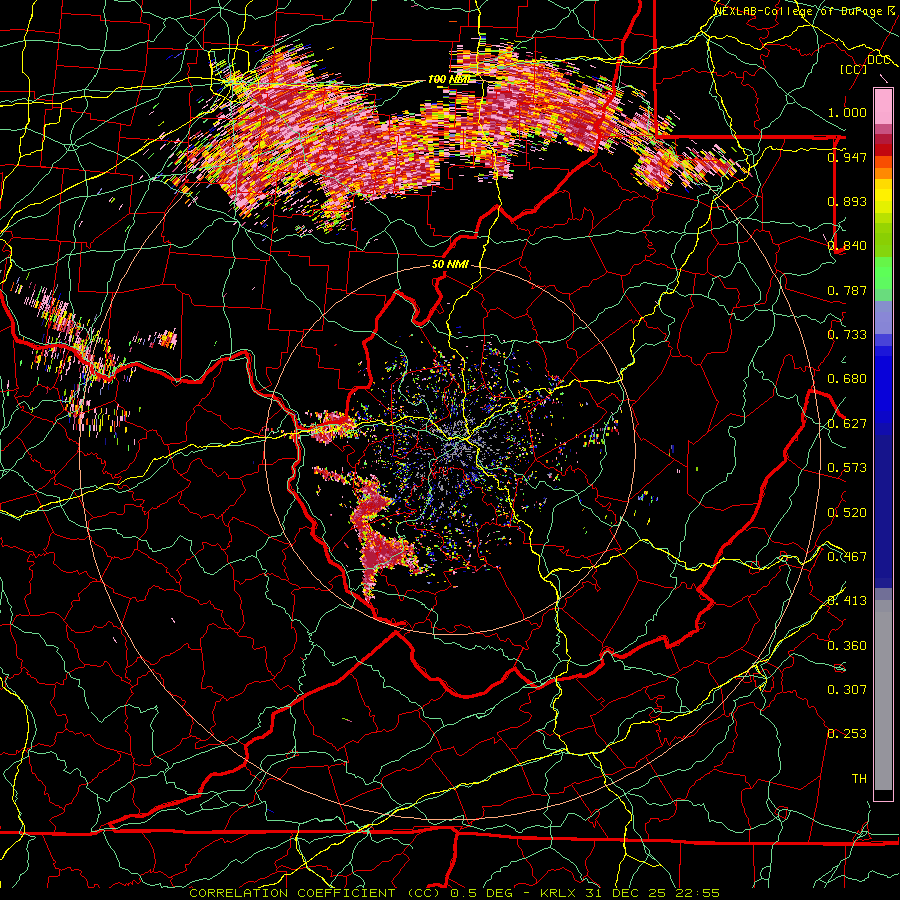The width and height of the screenshot is (900, 900).
Task: Click the 0.840 scale value
Action: coord(847,246)
